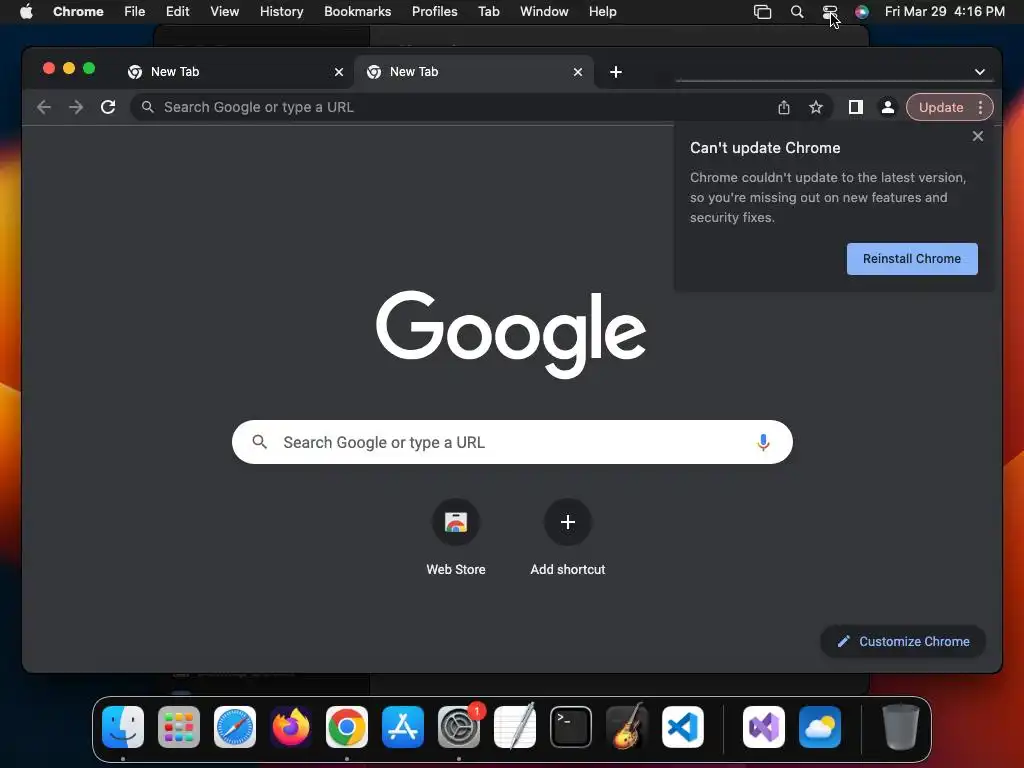Open the Window menu
Screen dimensions: 1024x768
point(544,12)
